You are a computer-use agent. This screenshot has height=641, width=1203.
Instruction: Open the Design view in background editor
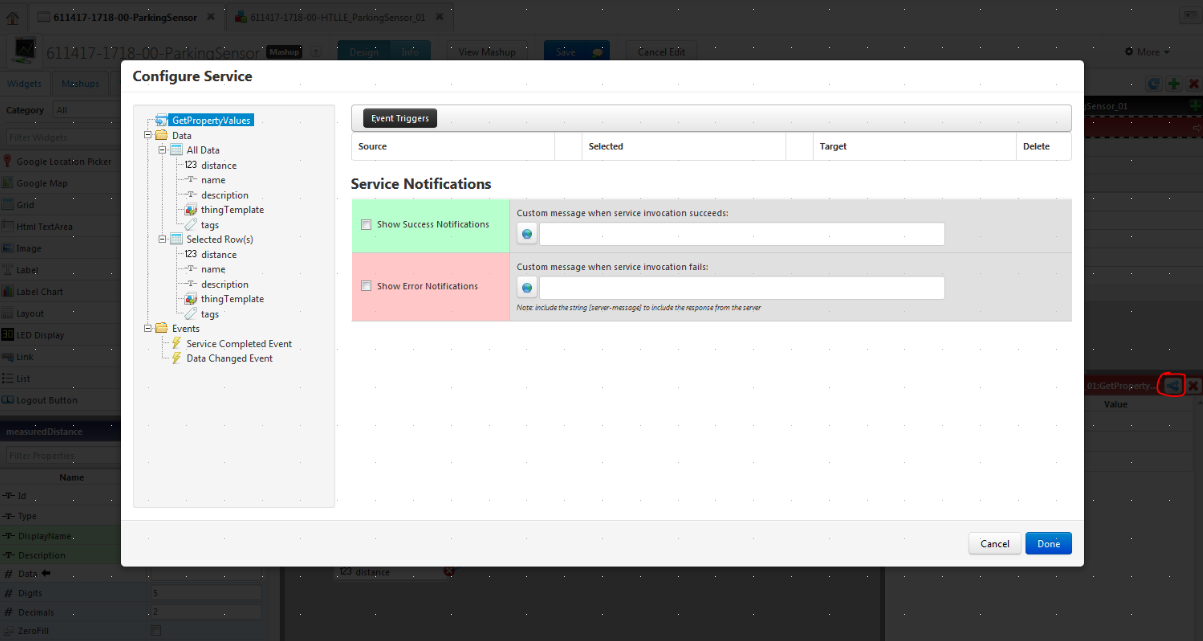pos(364,52)
